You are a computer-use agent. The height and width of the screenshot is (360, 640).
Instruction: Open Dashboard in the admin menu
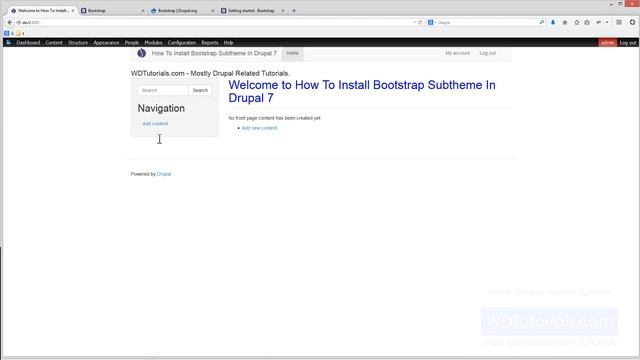[x=28, y=42]
